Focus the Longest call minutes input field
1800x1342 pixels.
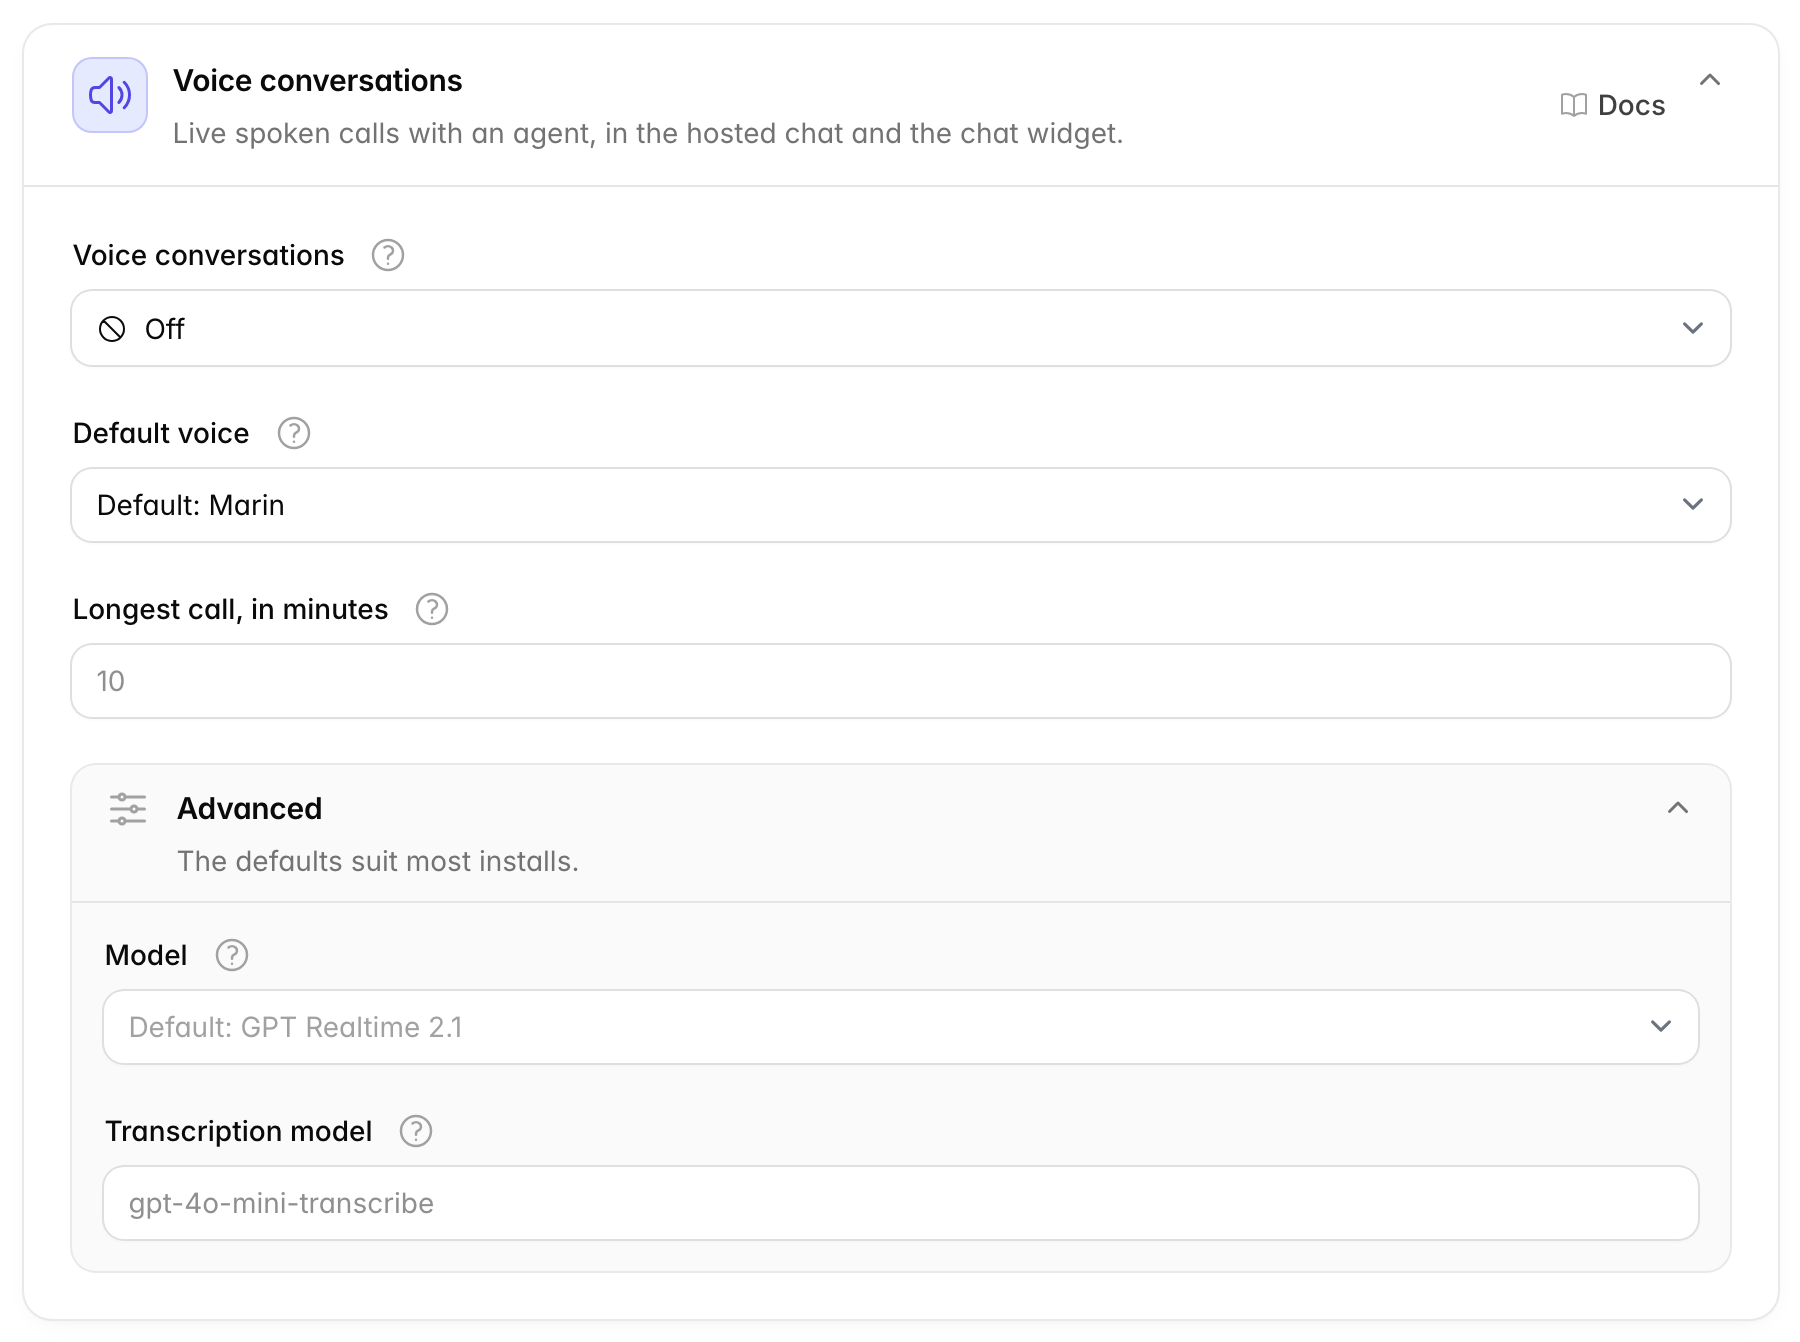coord(900,681)
